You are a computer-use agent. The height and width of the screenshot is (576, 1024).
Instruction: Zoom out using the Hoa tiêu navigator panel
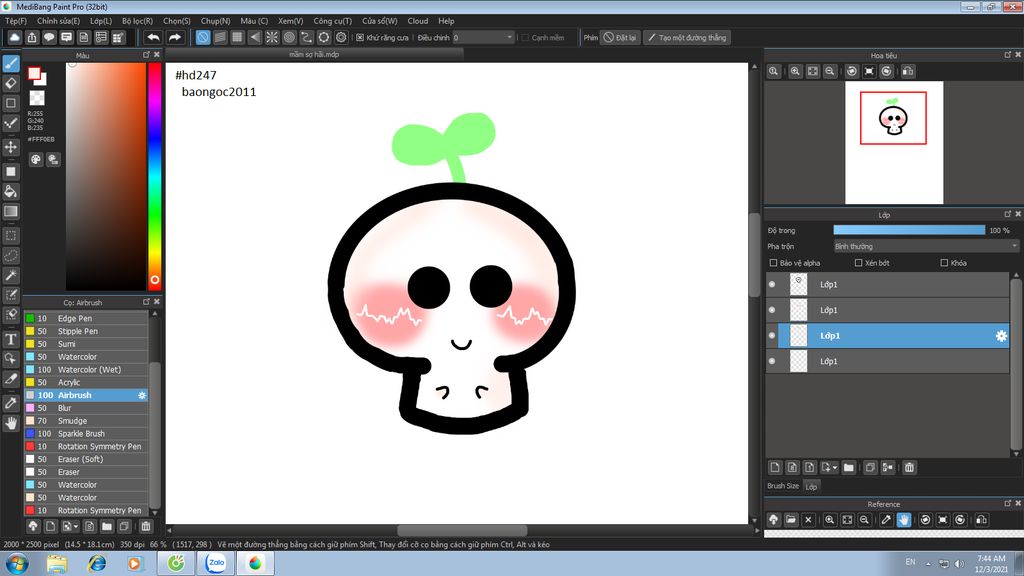point(829,71)
